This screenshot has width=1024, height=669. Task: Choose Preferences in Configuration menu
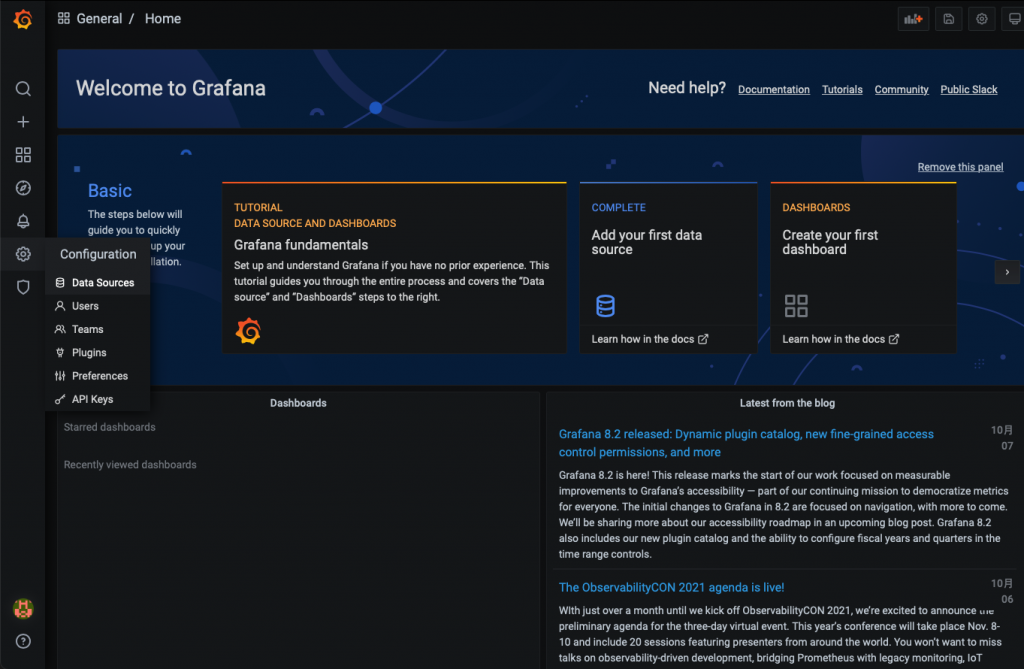click(98, 376)
